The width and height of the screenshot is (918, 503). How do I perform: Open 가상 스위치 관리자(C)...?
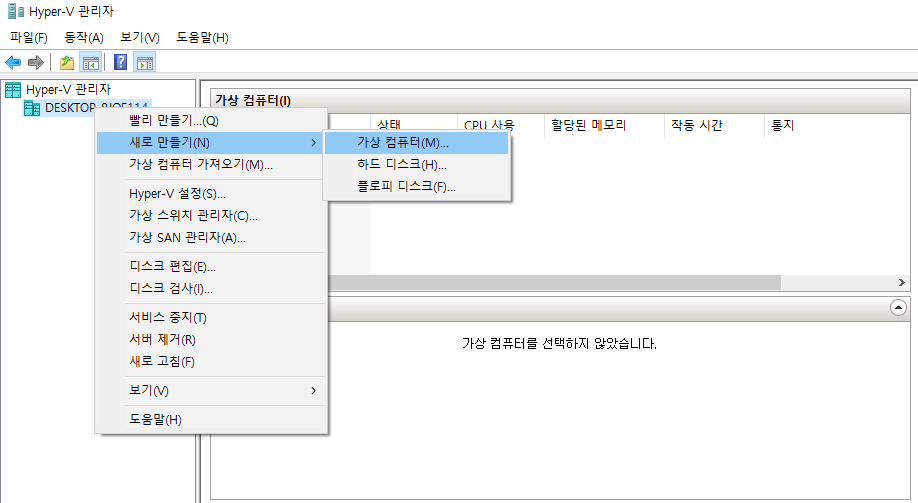pos(210,215)
